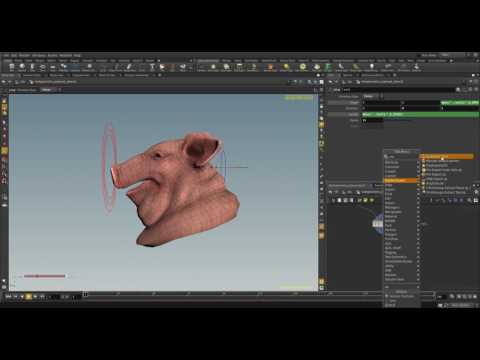Viewport: 480px width, 360px height.
Task: Select the Box tool on the Create shelf
Action: tap(12, 68)
